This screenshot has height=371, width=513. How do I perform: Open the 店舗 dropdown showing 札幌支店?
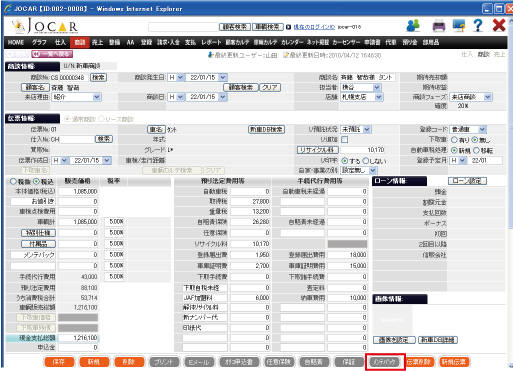[x=361, y=97]
